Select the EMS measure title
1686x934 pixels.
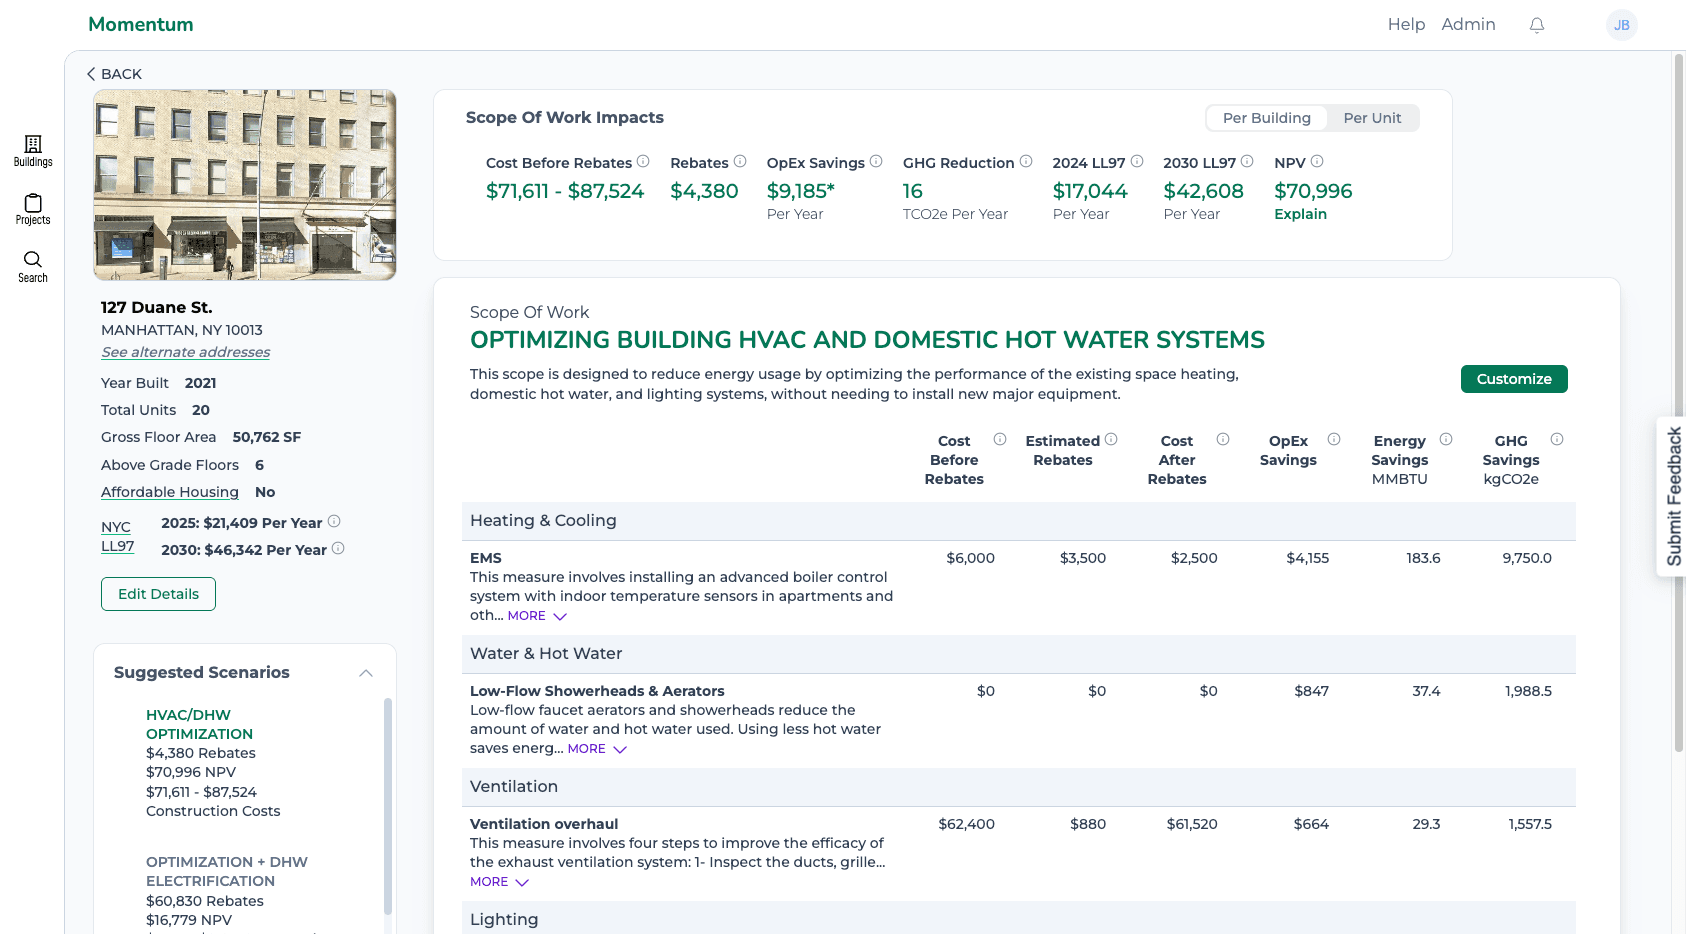[486, 558]
